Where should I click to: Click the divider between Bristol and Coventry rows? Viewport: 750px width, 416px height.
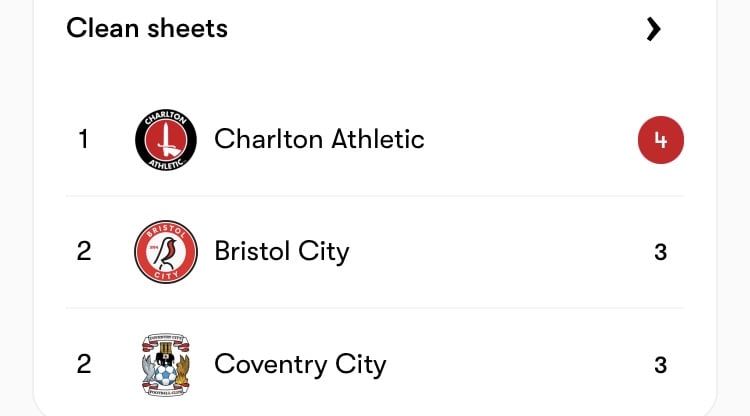375,308
